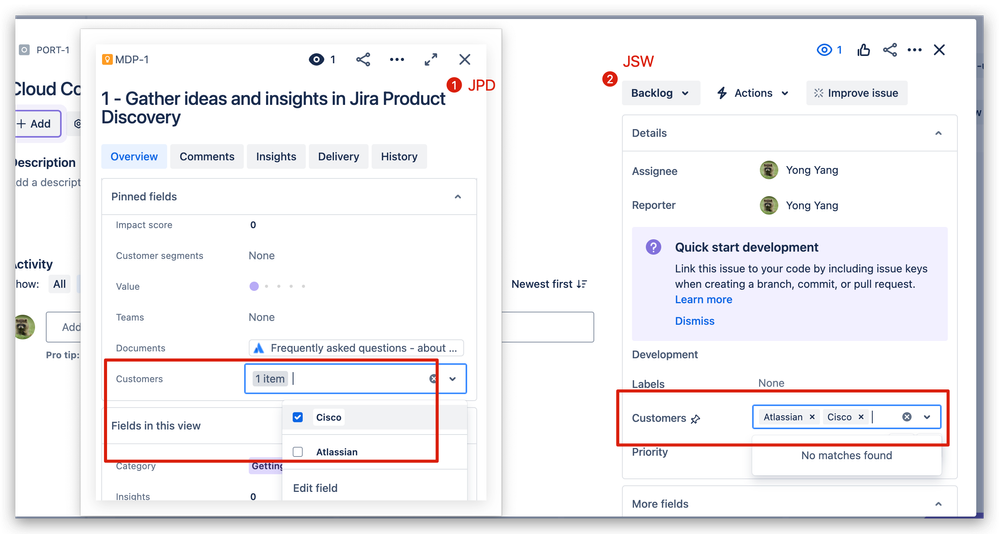Toggle JSW Customers dropdown chevron
The width and height of the screenshot is (999, 534).
coord(927,417)
